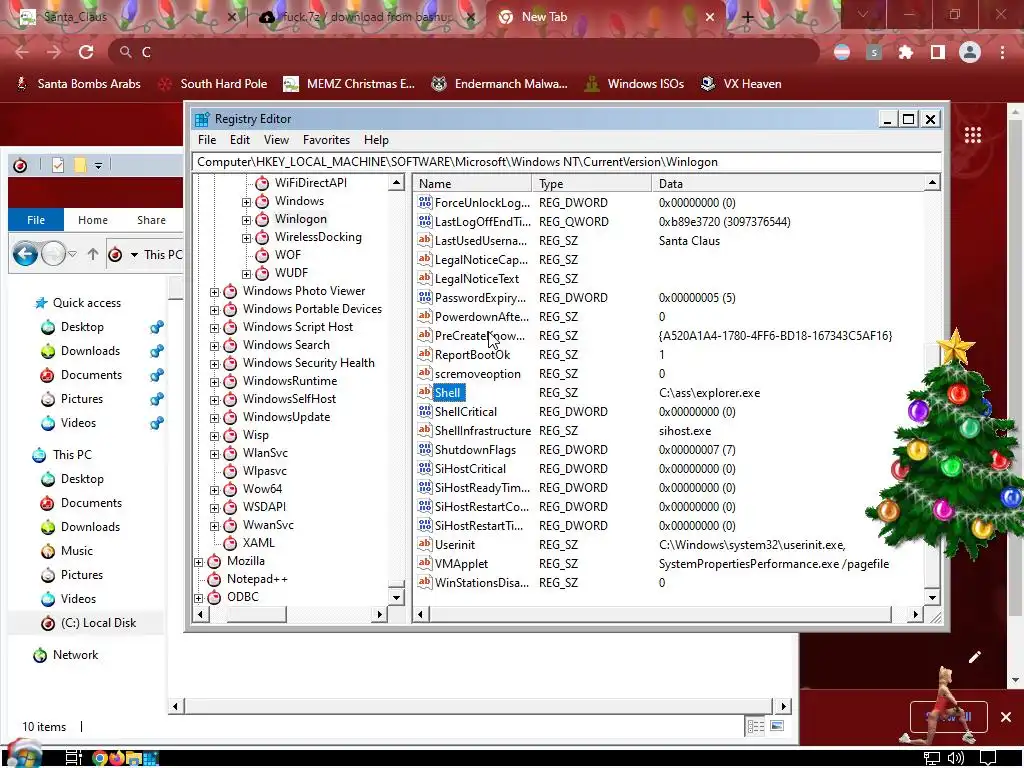Open Chrome profile avatar menu
The height and width of the screenshot is (768, 1024).
[970, 52]
